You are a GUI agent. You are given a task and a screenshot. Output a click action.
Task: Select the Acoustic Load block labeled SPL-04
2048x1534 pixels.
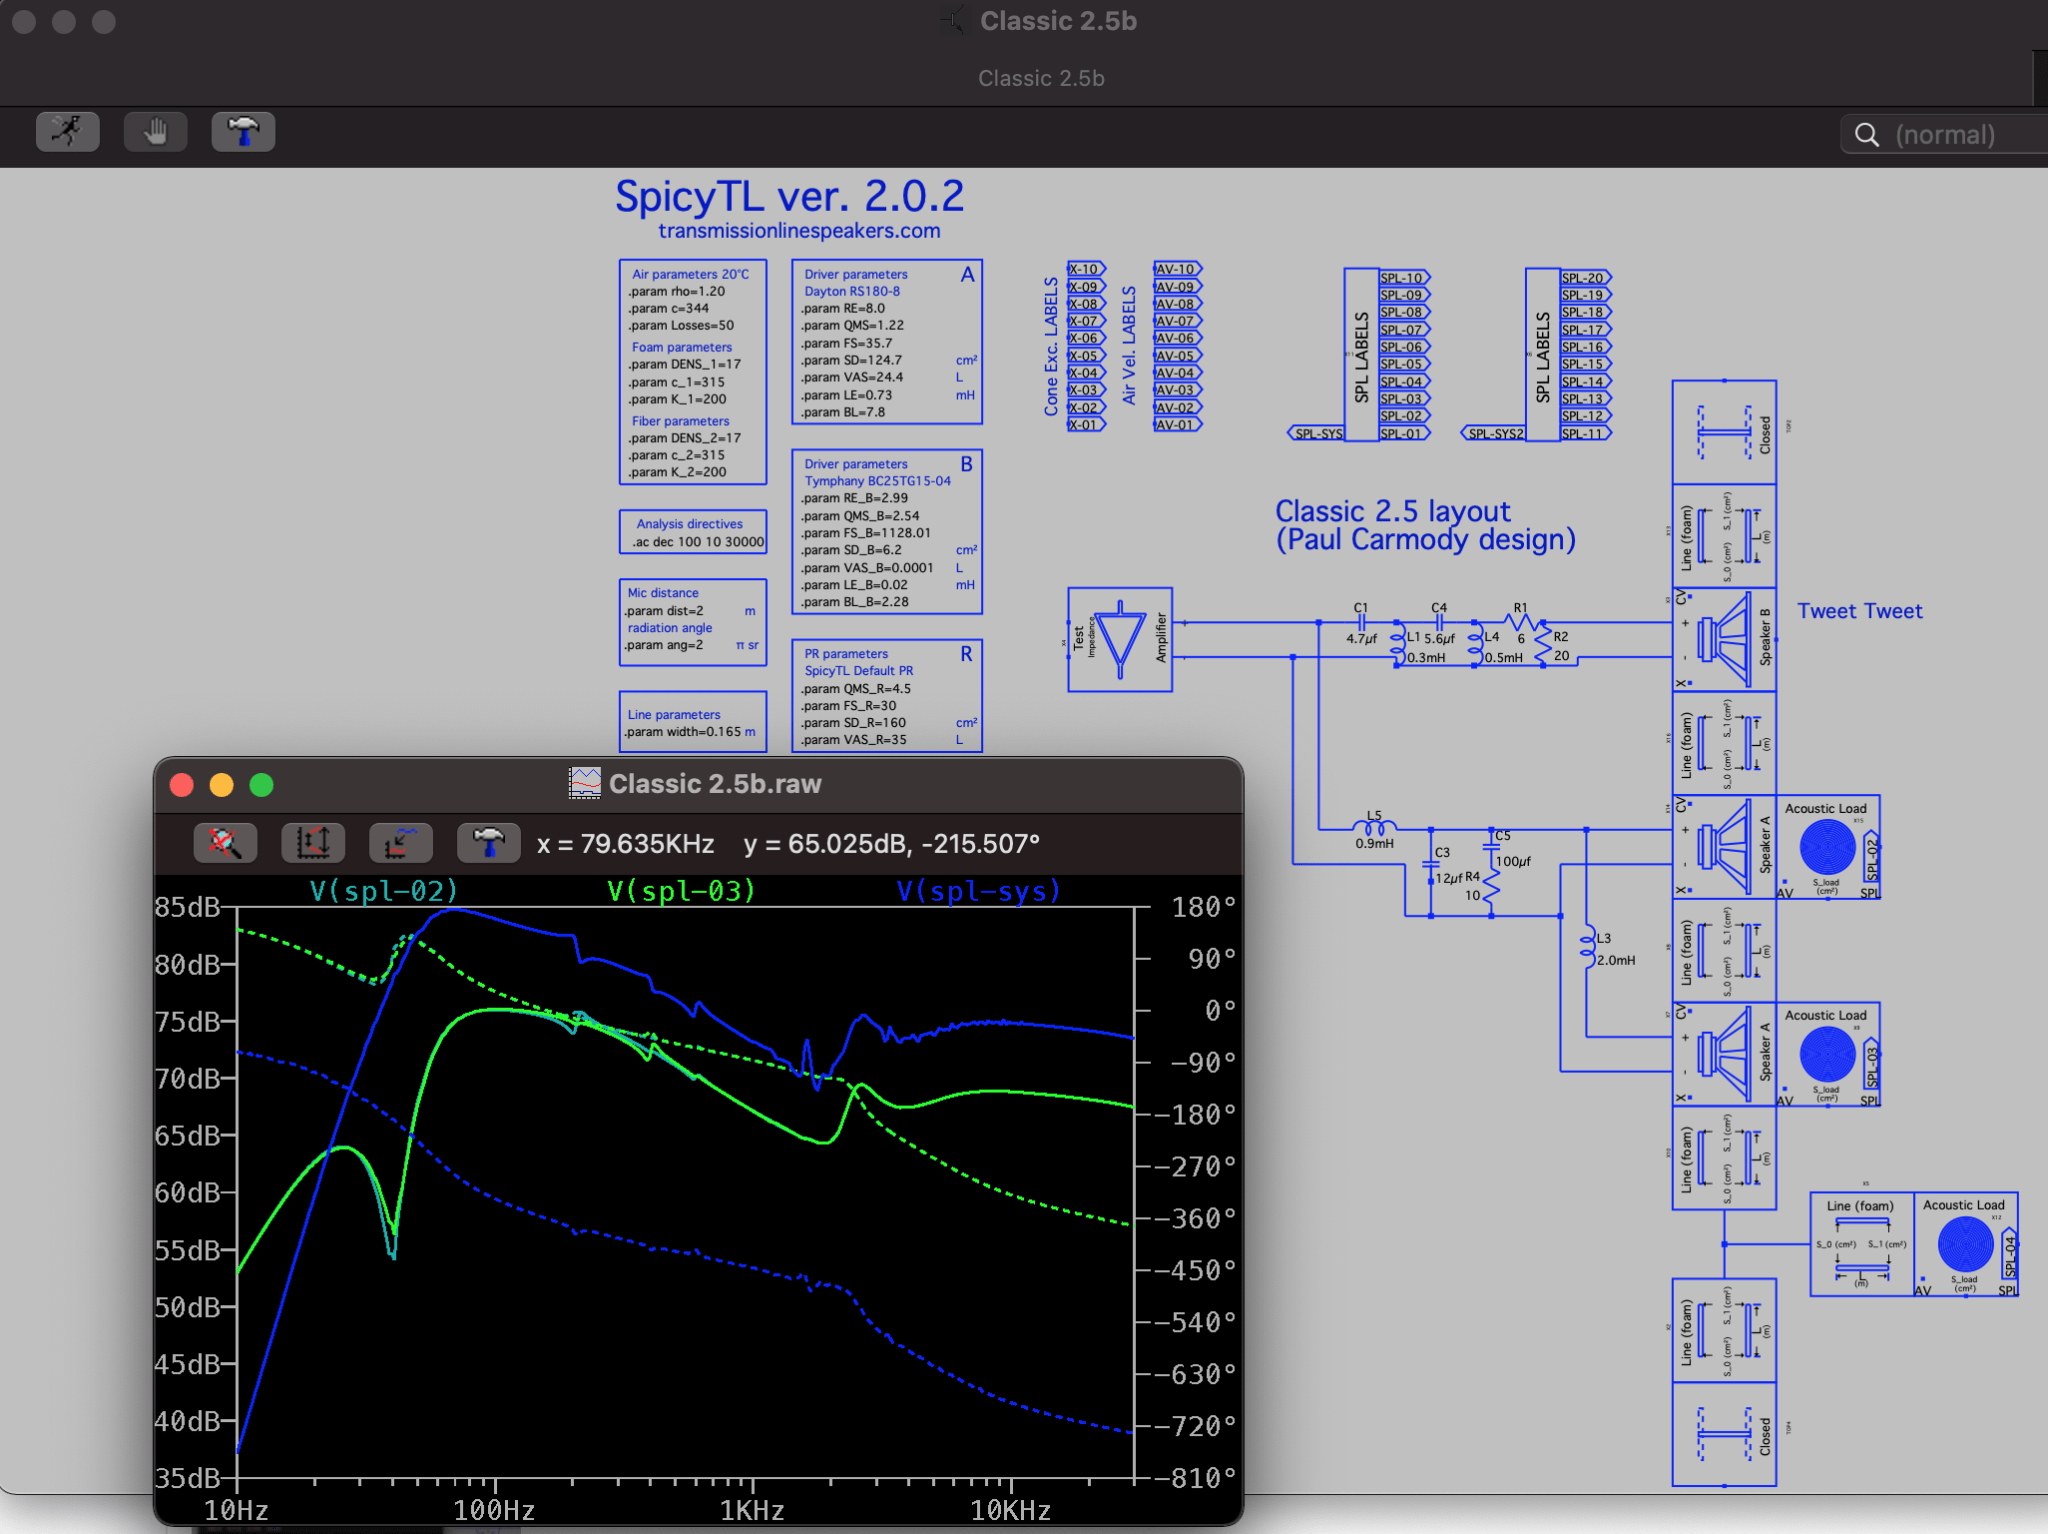pyautogui.click(x=1966, y=1244)
